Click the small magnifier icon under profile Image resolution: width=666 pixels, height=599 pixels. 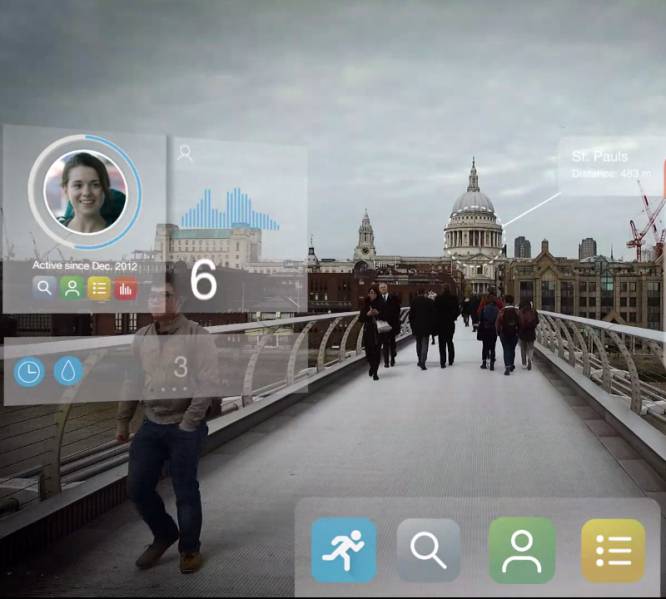pyautogui.click(x=44, y=288)
